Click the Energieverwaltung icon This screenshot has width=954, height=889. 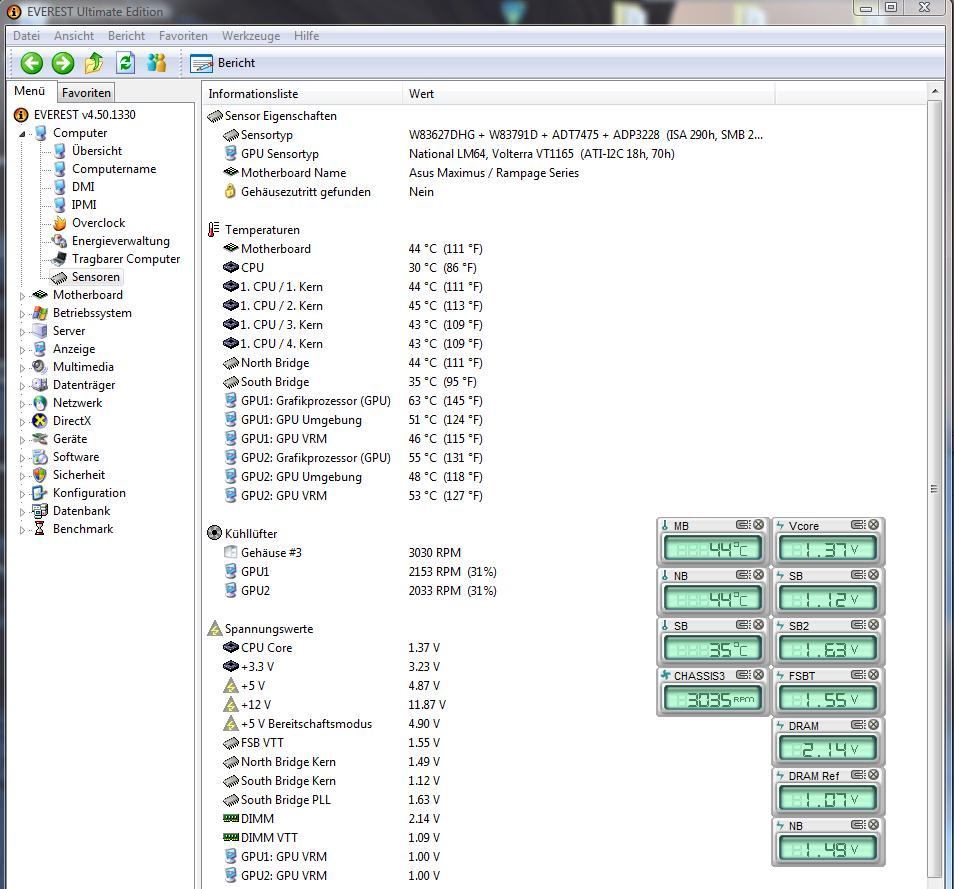[x=59, y=241]
